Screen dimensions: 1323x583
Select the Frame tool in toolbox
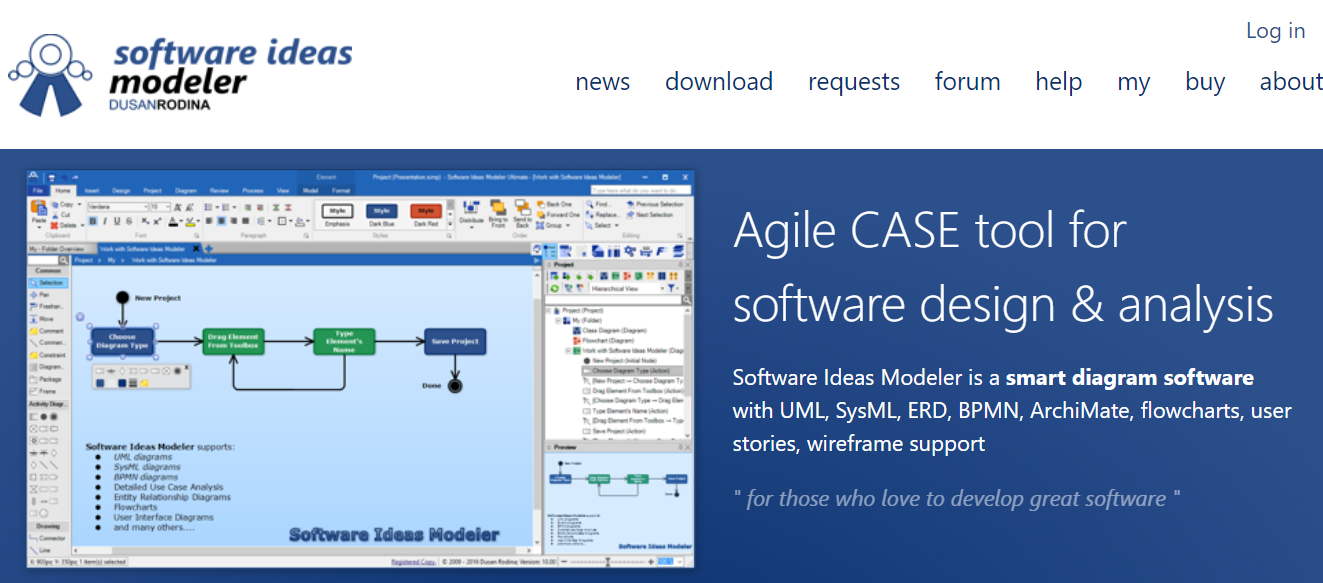coord(43,391)
